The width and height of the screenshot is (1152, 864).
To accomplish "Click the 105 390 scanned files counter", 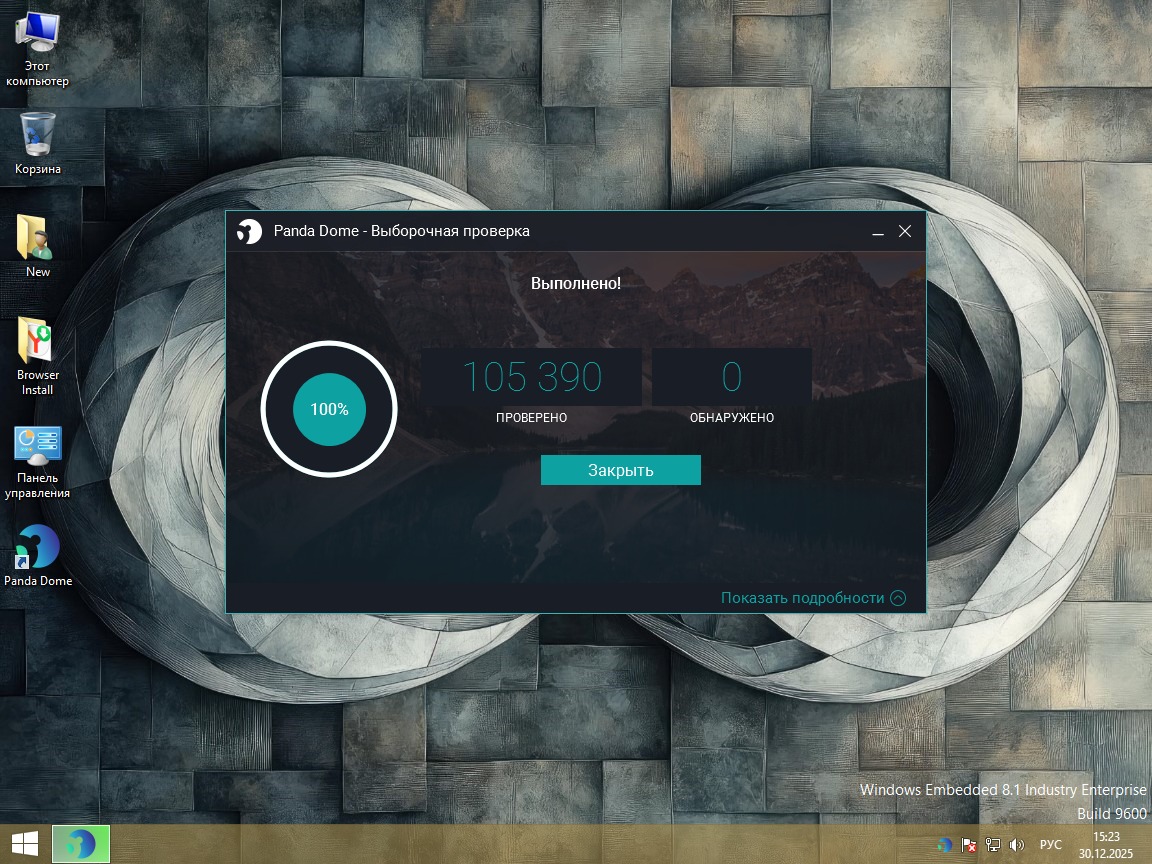I will click(x=531, y=377).
